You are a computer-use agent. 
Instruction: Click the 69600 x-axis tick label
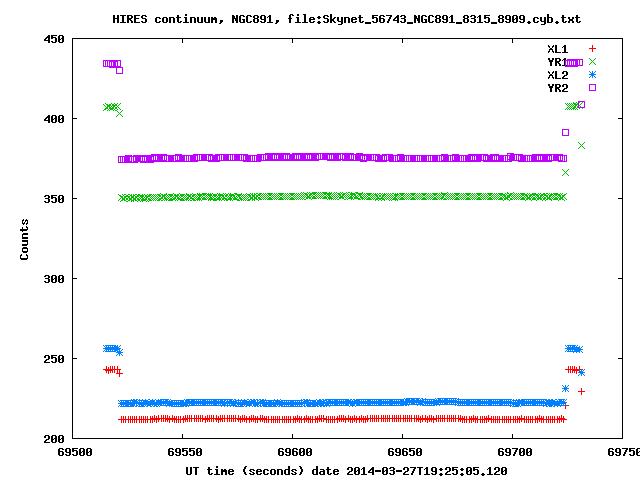295,452
